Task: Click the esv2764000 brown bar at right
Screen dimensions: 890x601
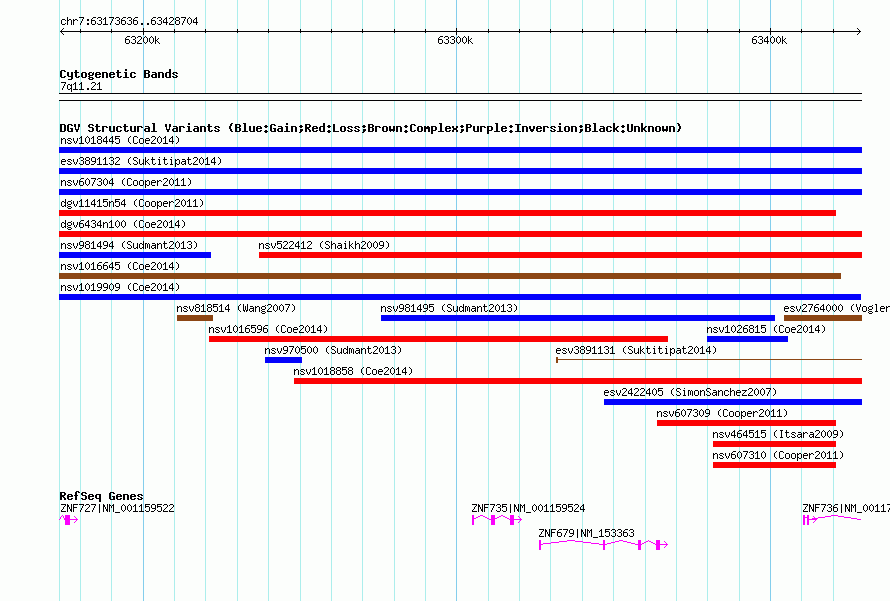Action: (823, 318)
